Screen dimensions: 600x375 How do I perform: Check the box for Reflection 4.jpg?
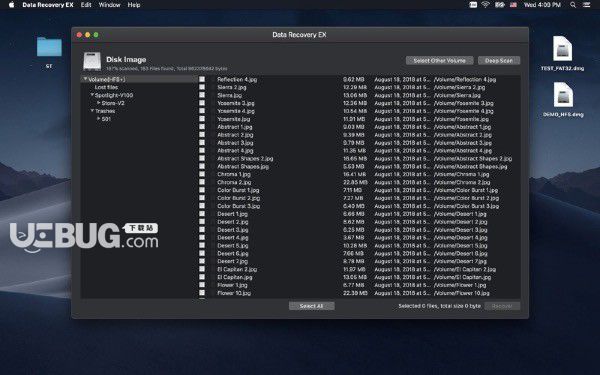202,79
